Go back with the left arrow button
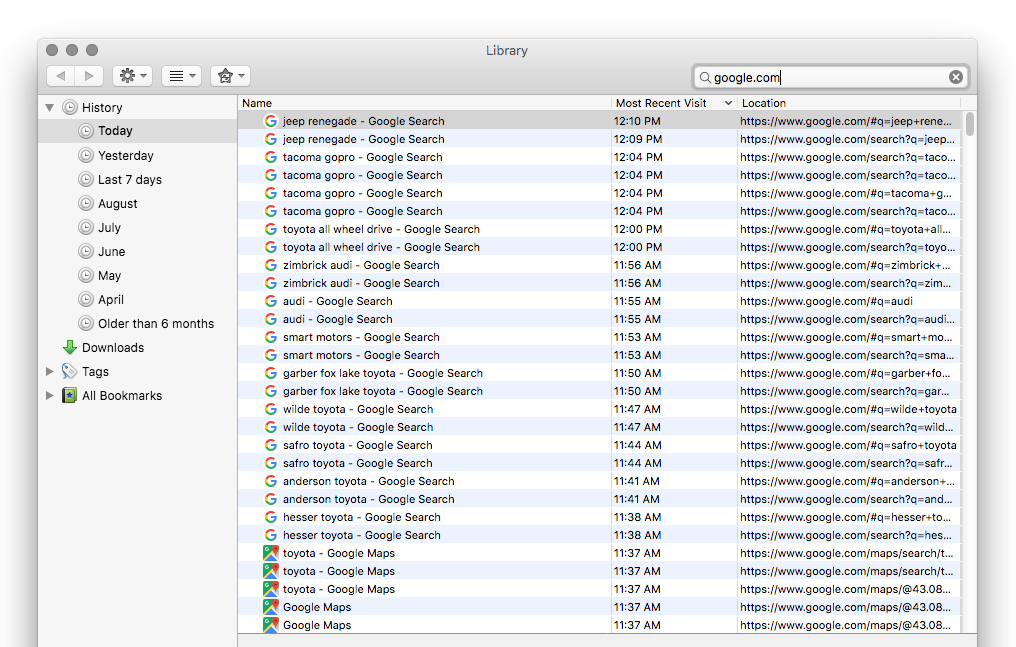The height and width of the screenshot is (647, 1016). pyautogui.click(x=61, y=76)
